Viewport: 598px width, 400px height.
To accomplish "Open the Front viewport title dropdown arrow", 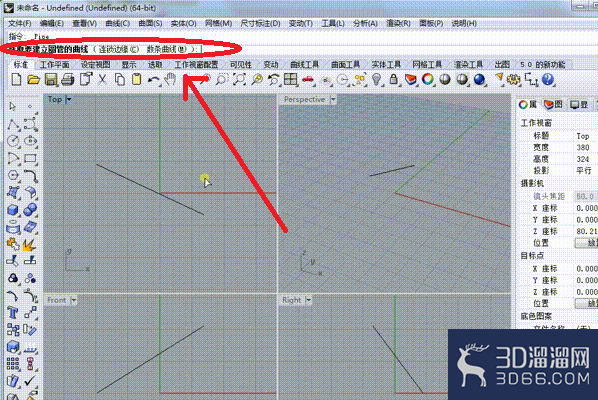I will [x=74, y=300].
